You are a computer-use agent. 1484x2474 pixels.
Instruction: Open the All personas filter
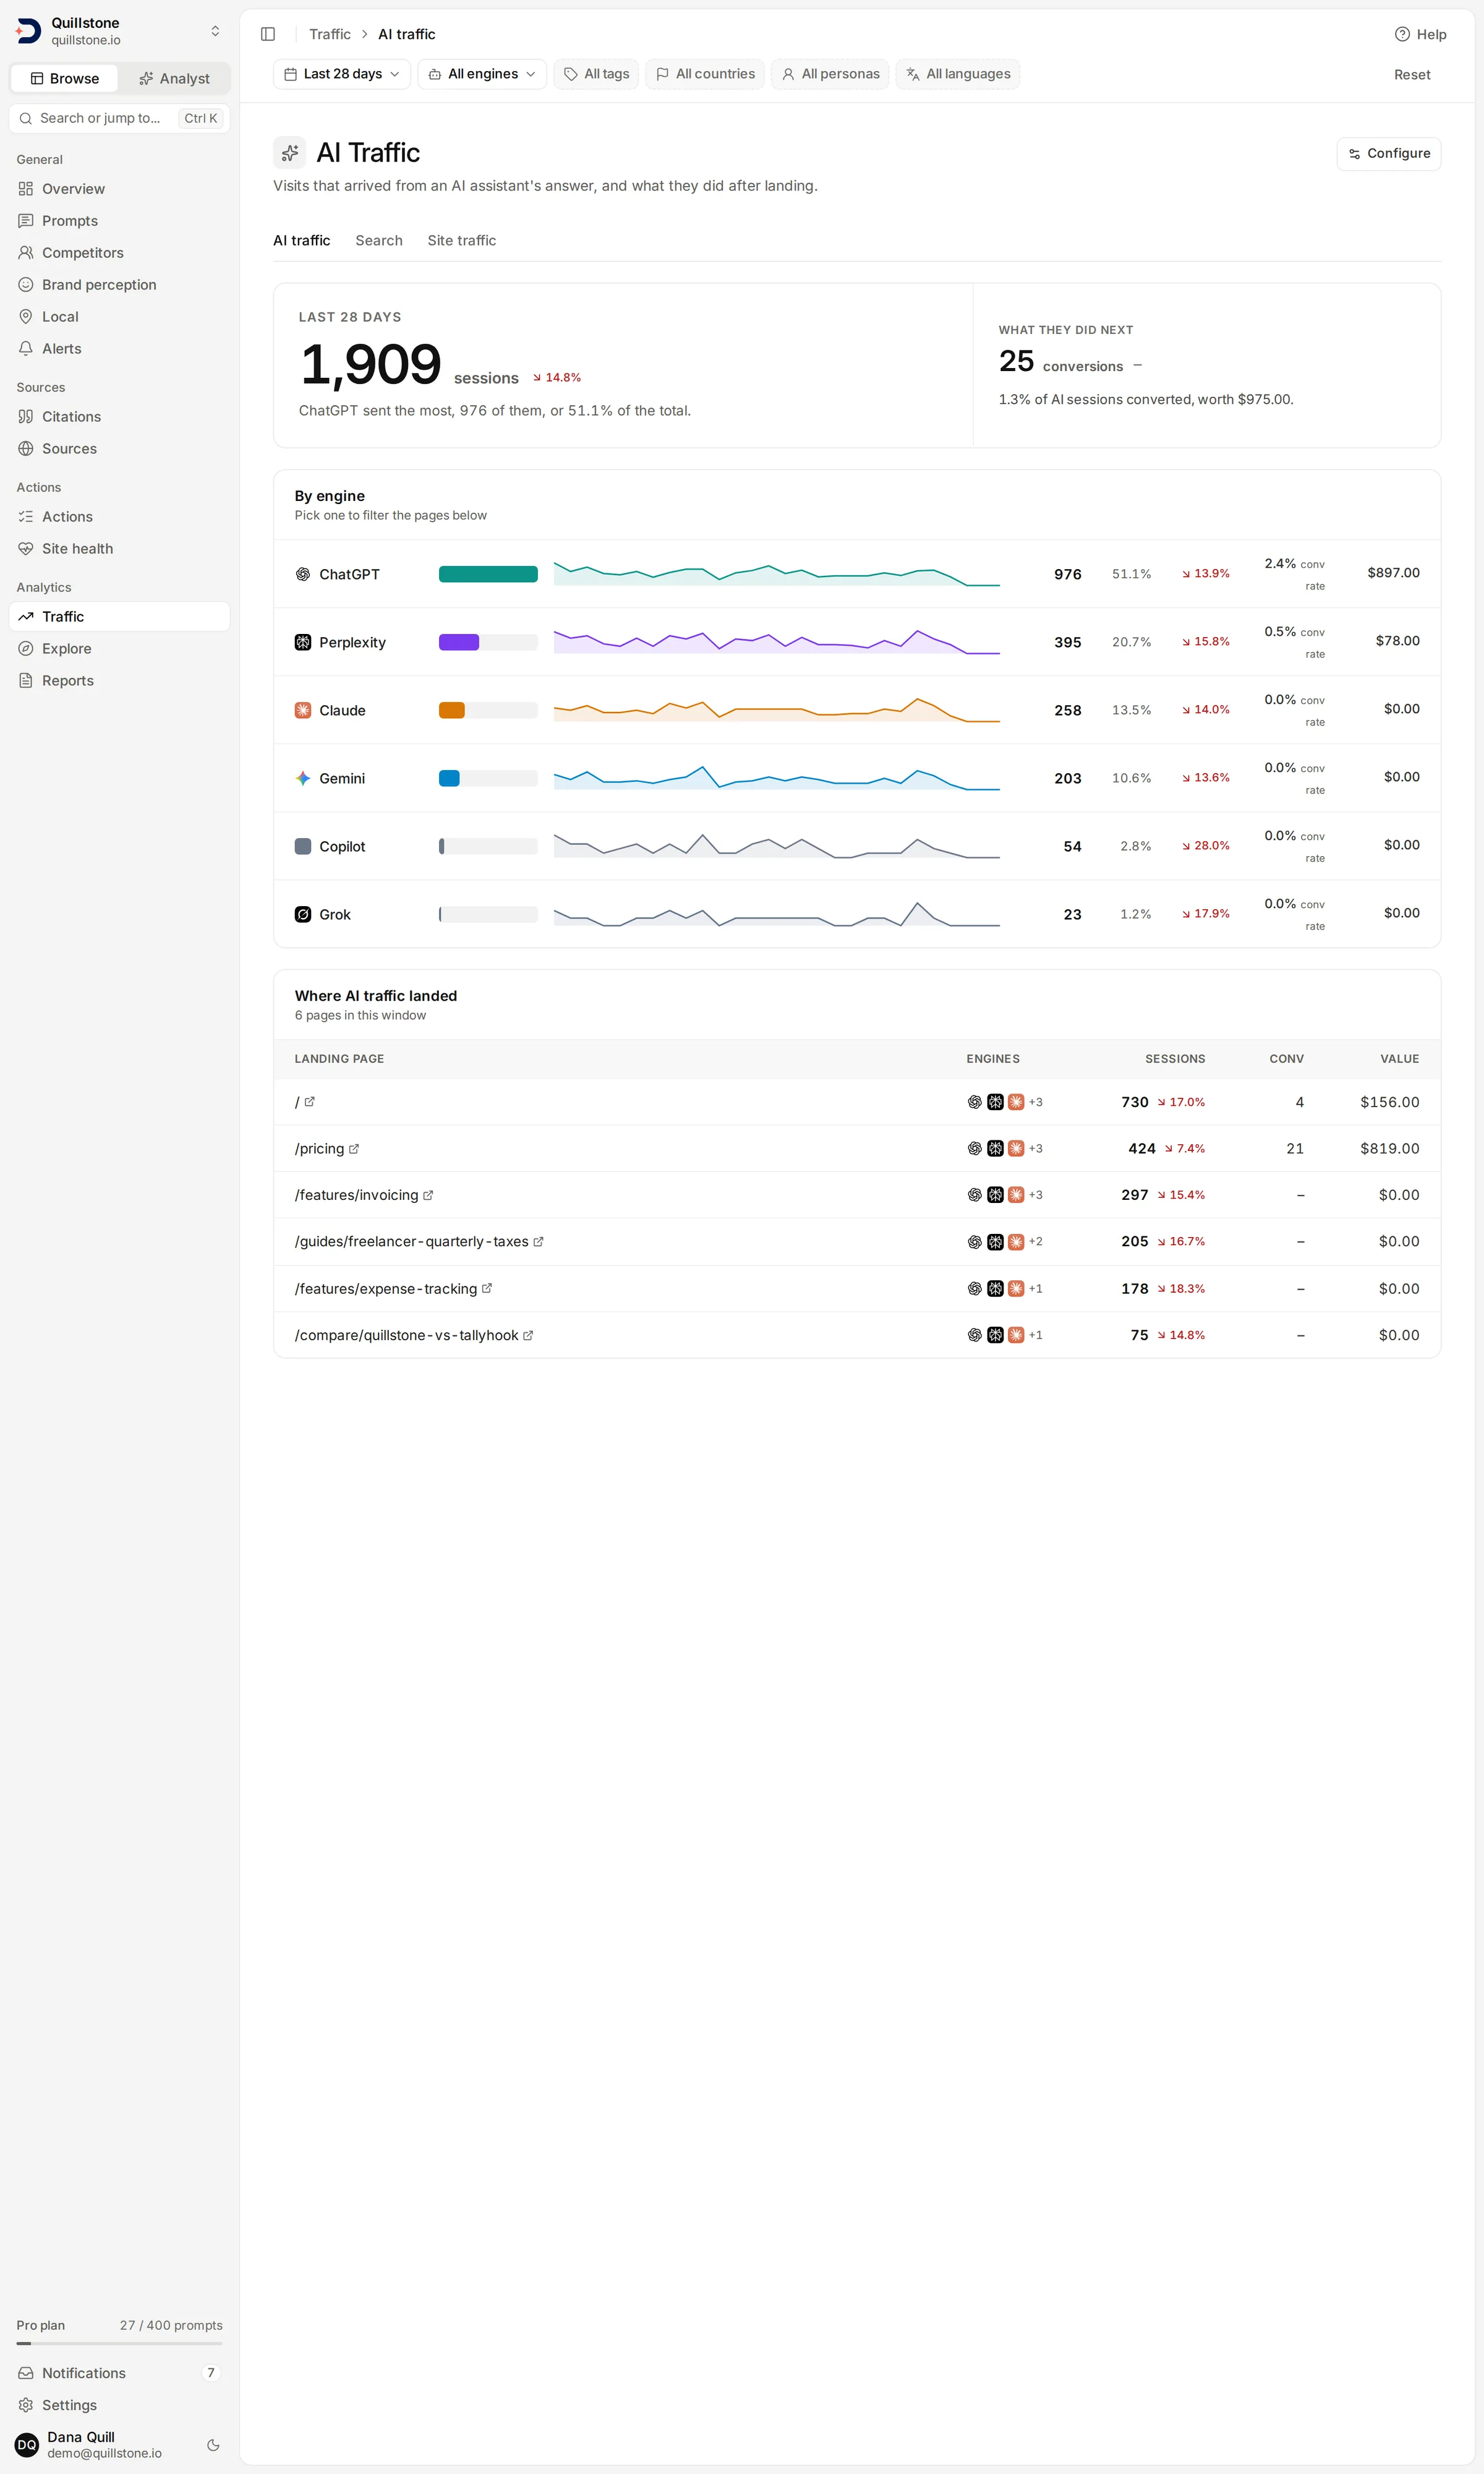(830, 74)
